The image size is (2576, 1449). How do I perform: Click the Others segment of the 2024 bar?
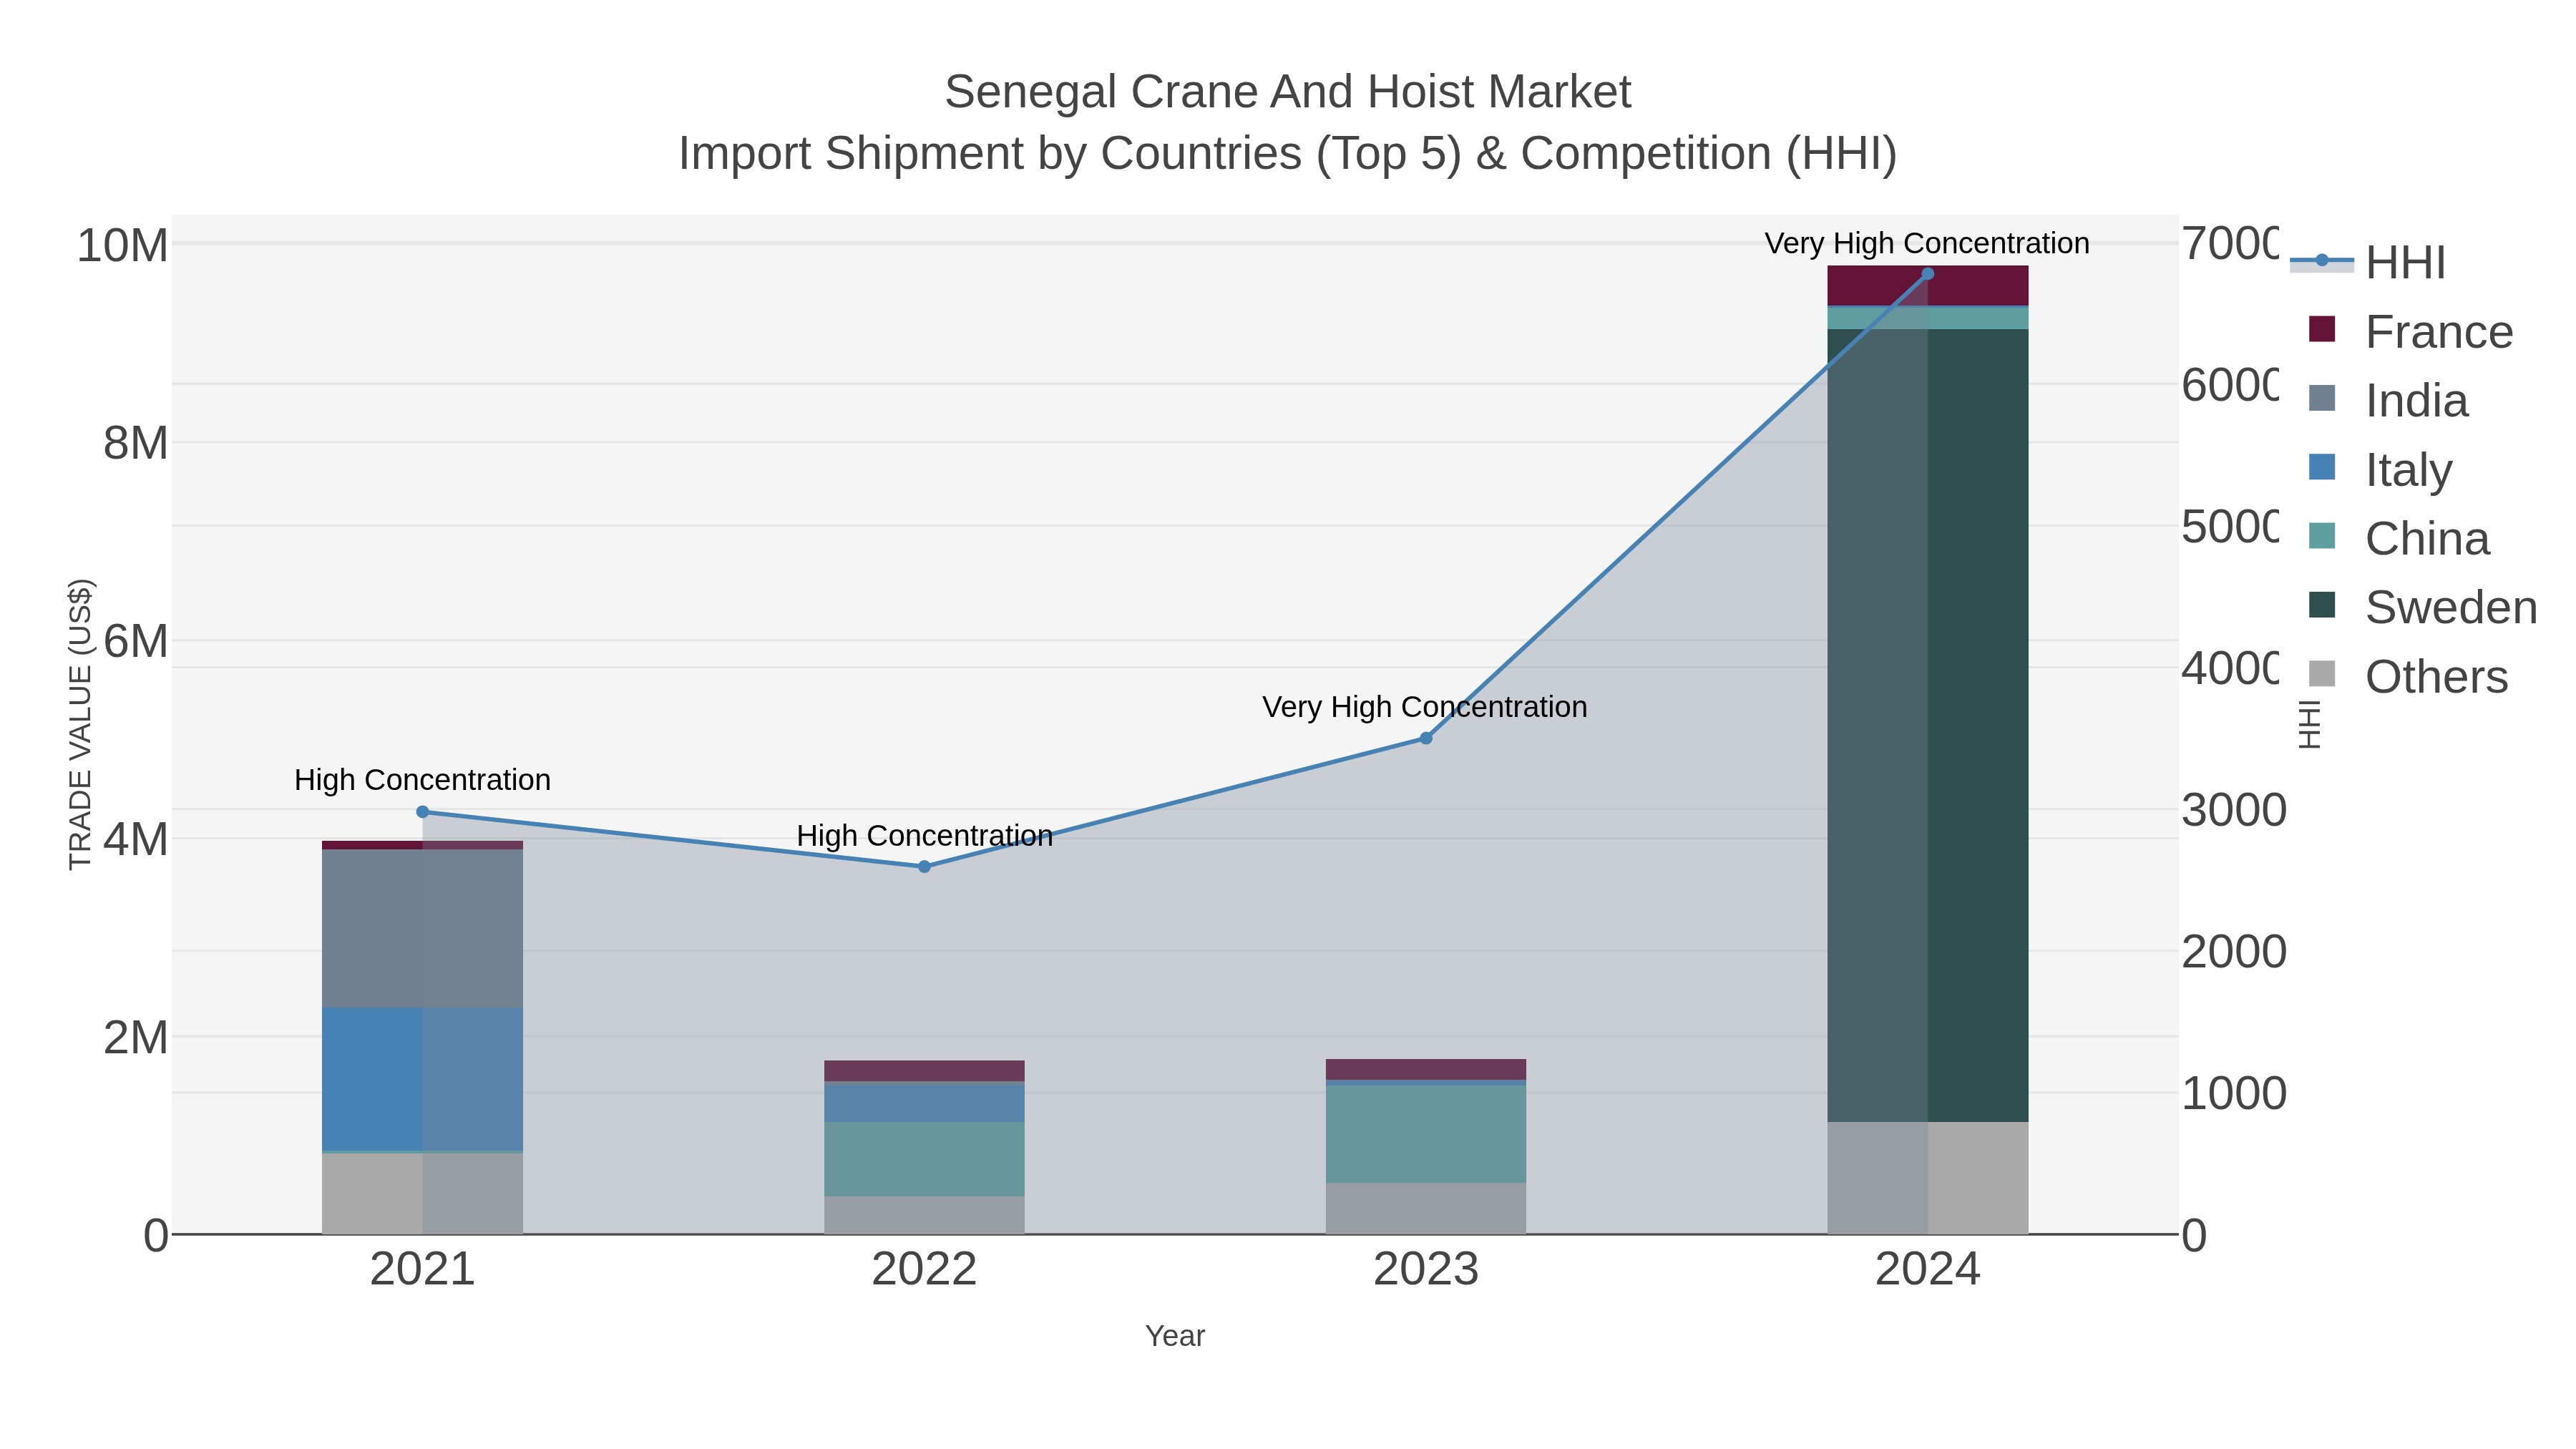point(1928,1178)
